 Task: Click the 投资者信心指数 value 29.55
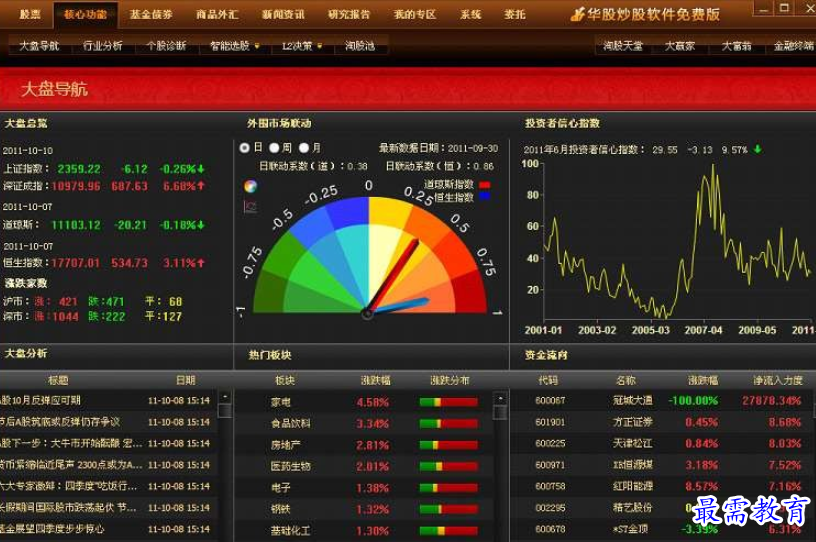pos(665,150)
